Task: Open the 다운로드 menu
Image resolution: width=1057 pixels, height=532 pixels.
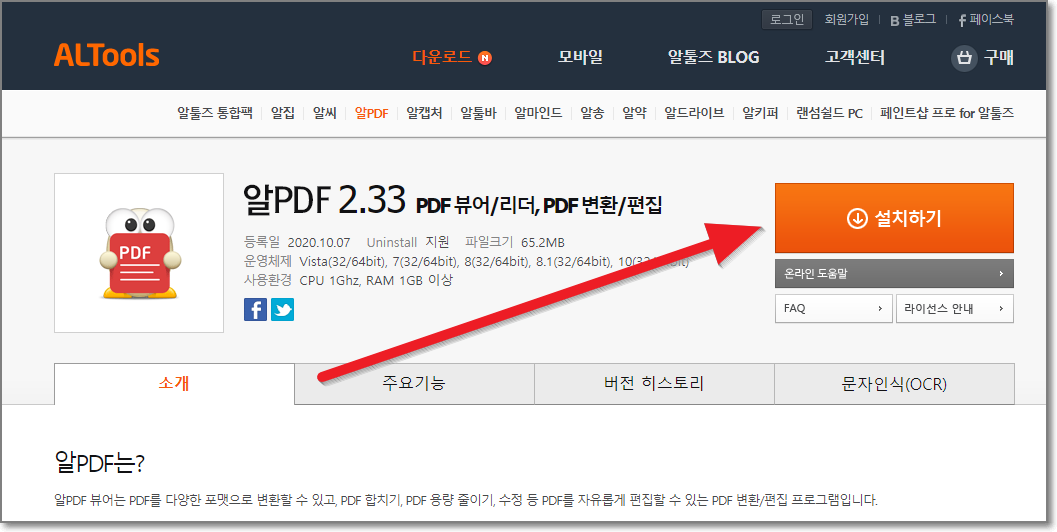Action: pyautogui.click(x=442, y=57)
